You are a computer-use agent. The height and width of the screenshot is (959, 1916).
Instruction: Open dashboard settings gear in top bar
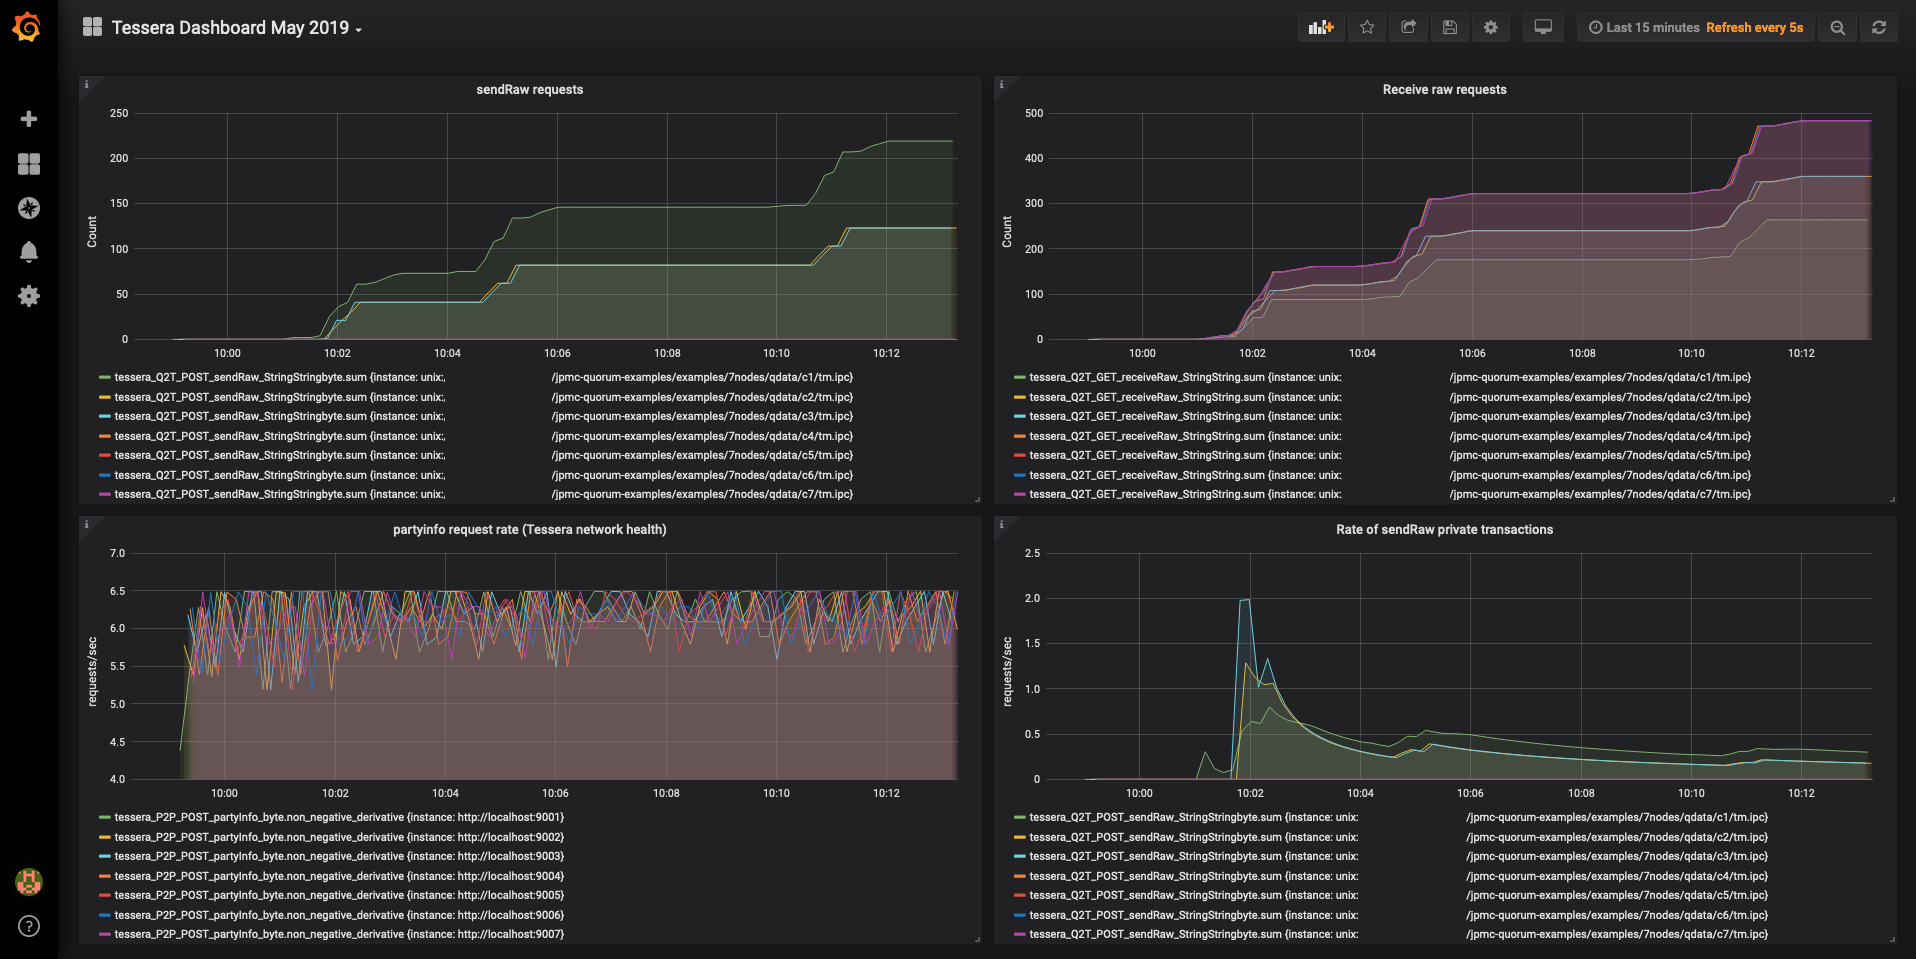1491,28
